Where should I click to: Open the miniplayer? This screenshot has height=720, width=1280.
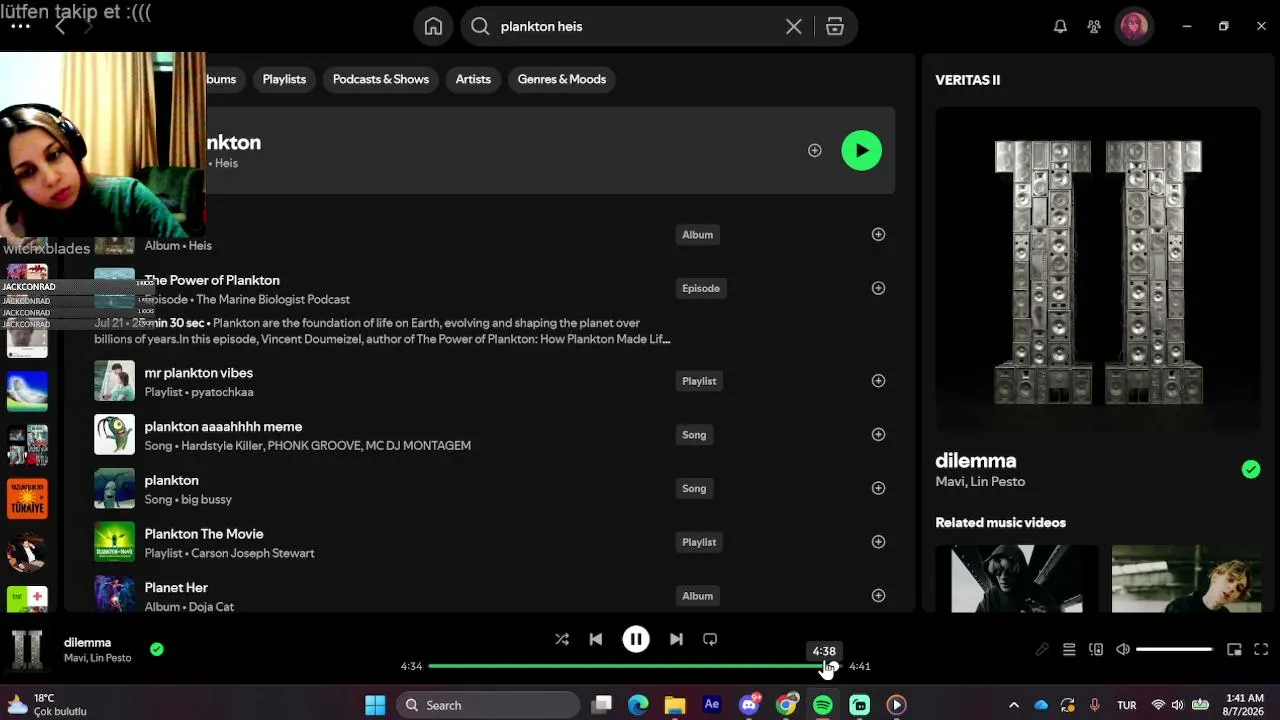pyautogui.click(x=1234, y=650)
